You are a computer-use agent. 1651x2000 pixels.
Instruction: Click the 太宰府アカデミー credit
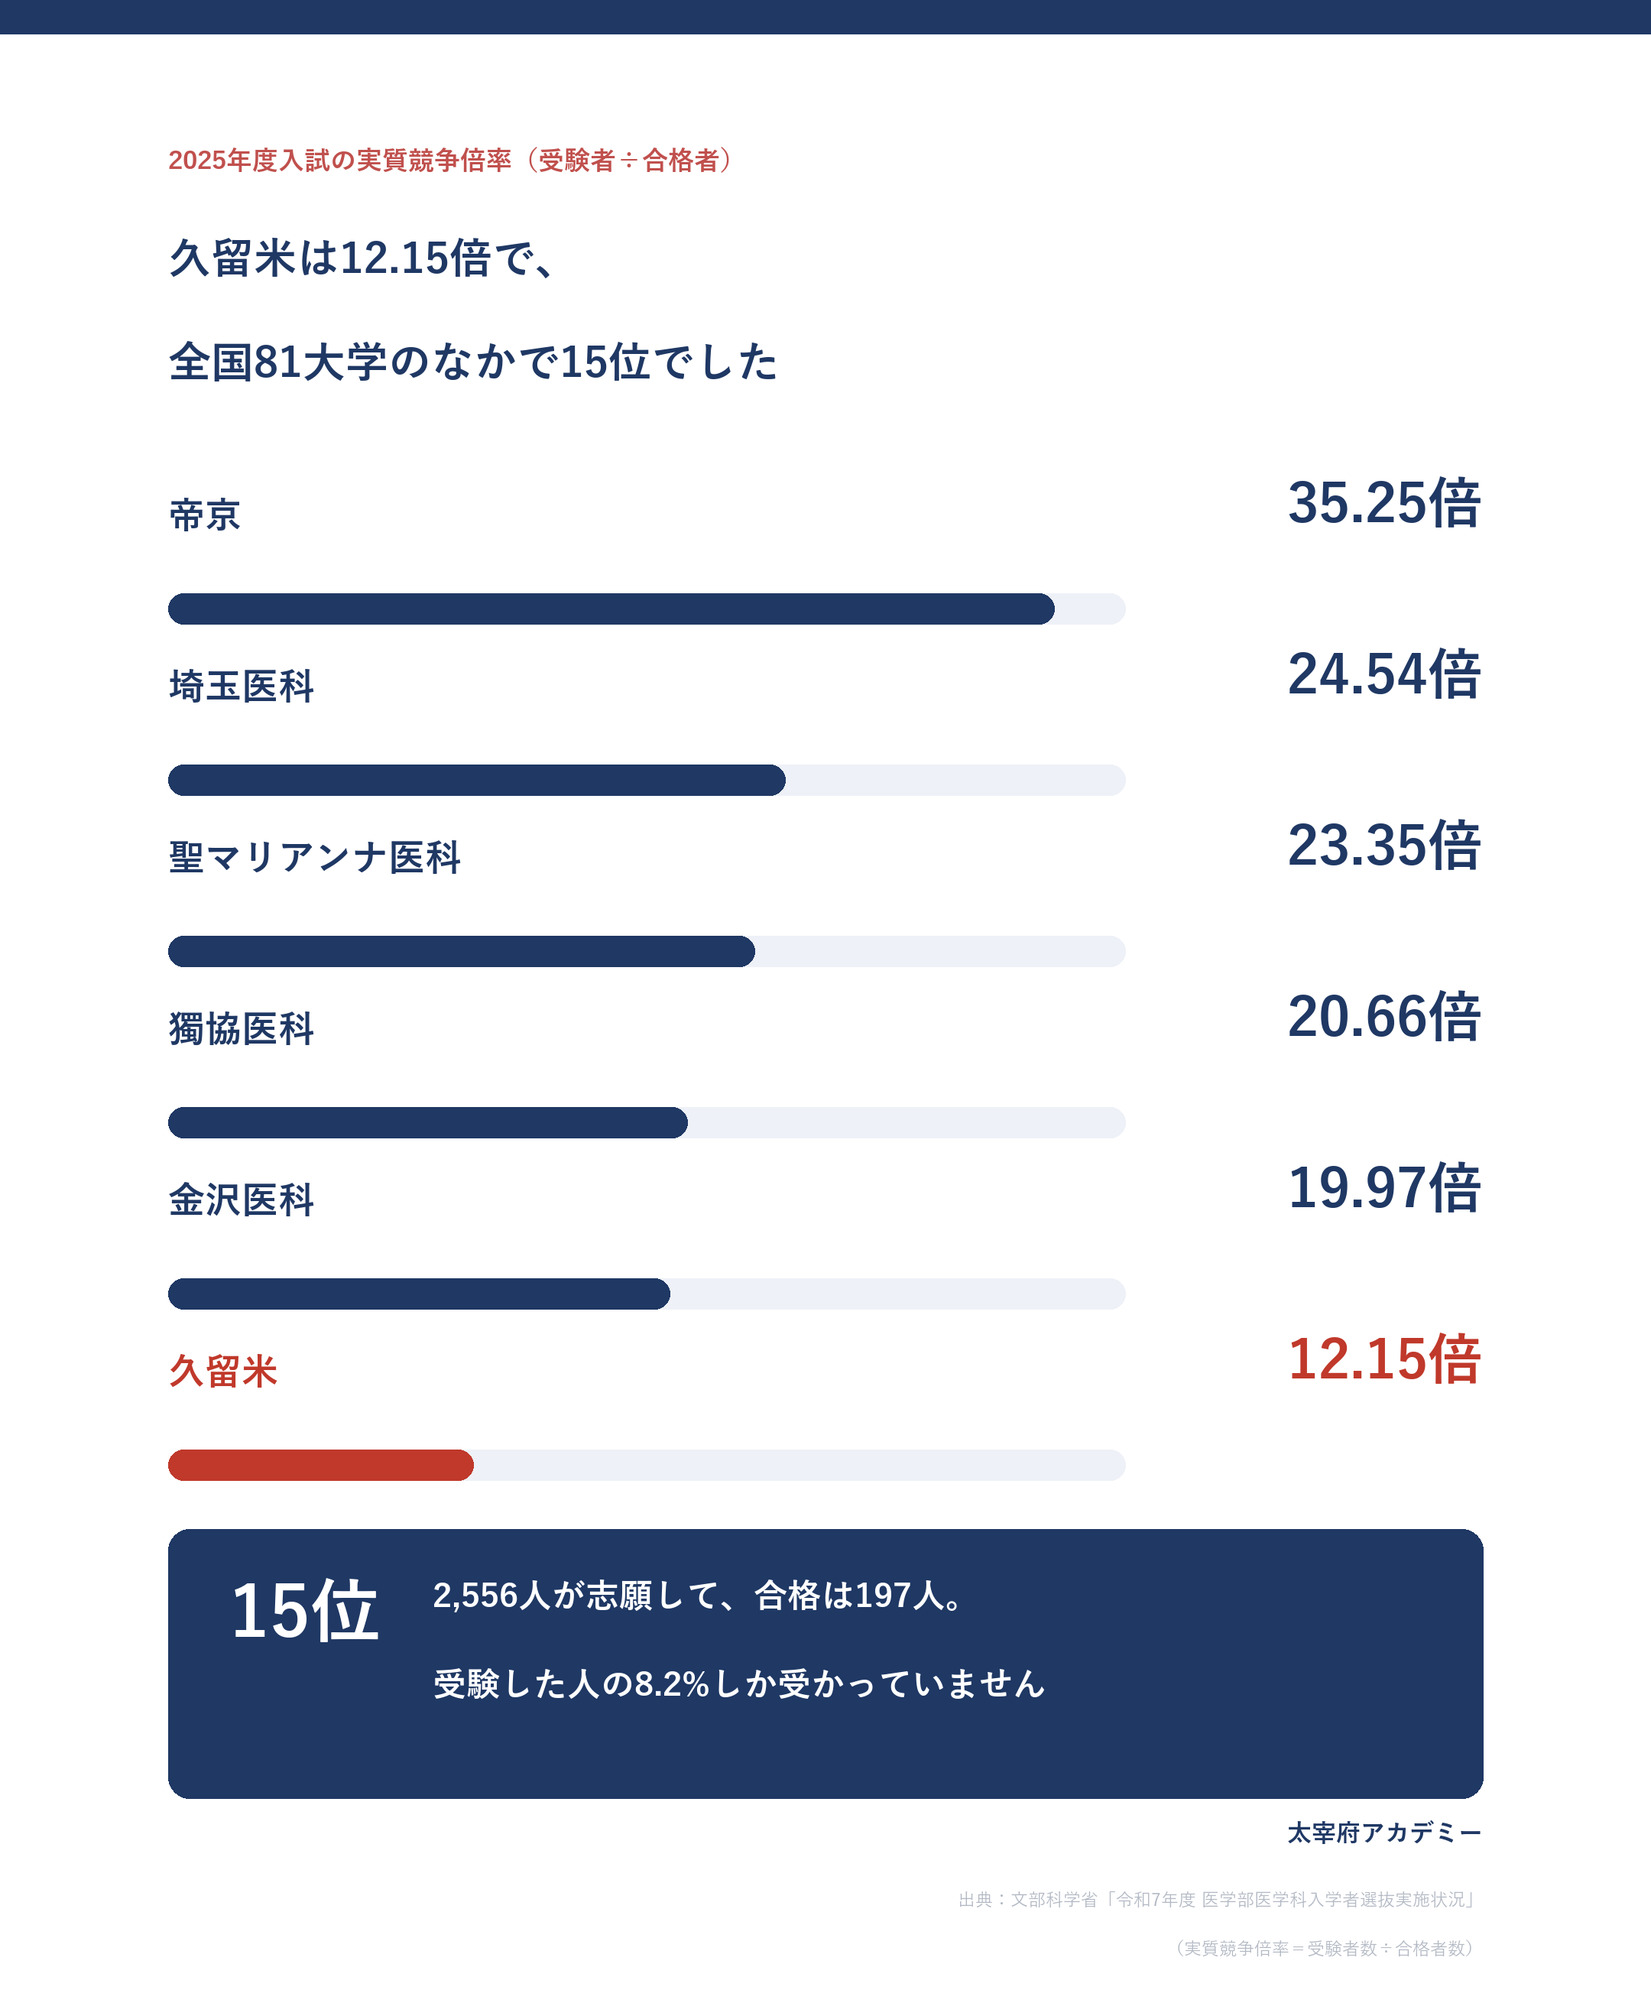point(1384,1832)
